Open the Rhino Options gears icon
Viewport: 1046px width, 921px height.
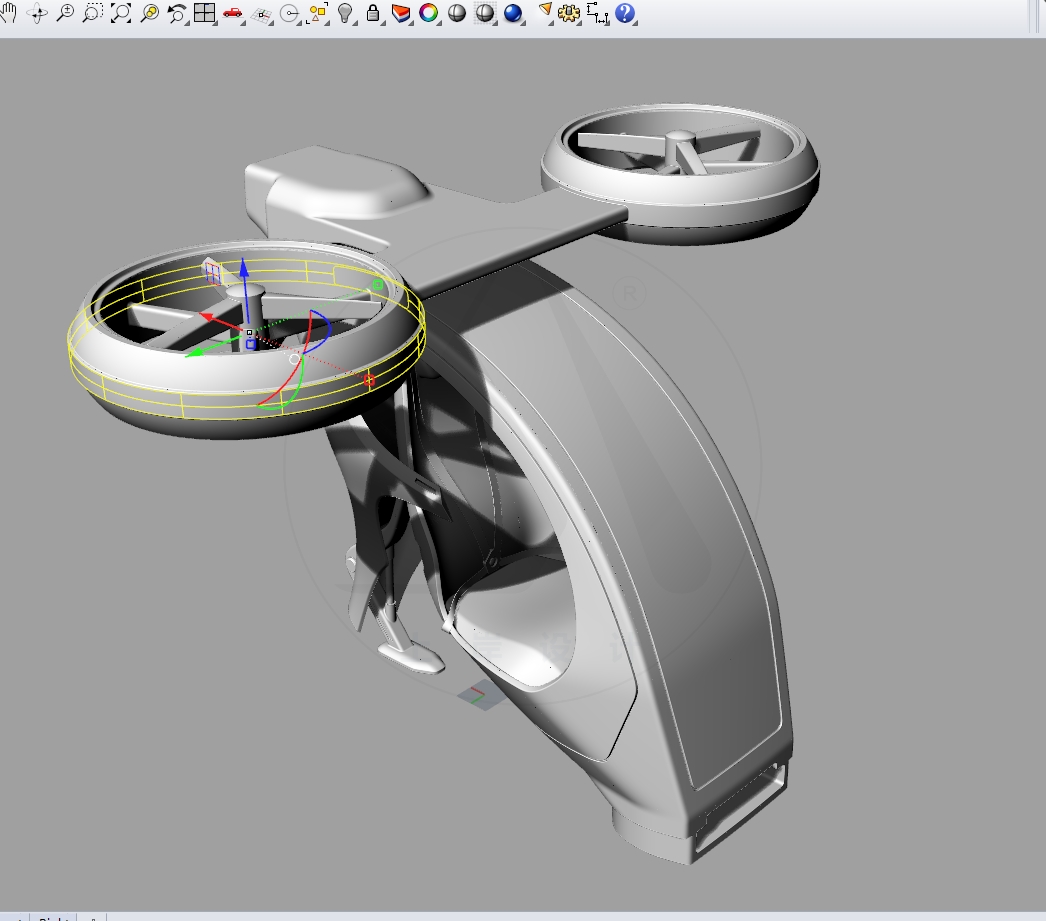tap(567, 14)
